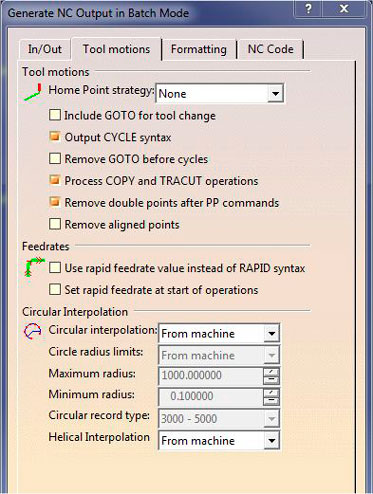Uncheck Output CYCLE syntax
The width and height of the screenshot is (373, 494).
click(x=55, y=137)
